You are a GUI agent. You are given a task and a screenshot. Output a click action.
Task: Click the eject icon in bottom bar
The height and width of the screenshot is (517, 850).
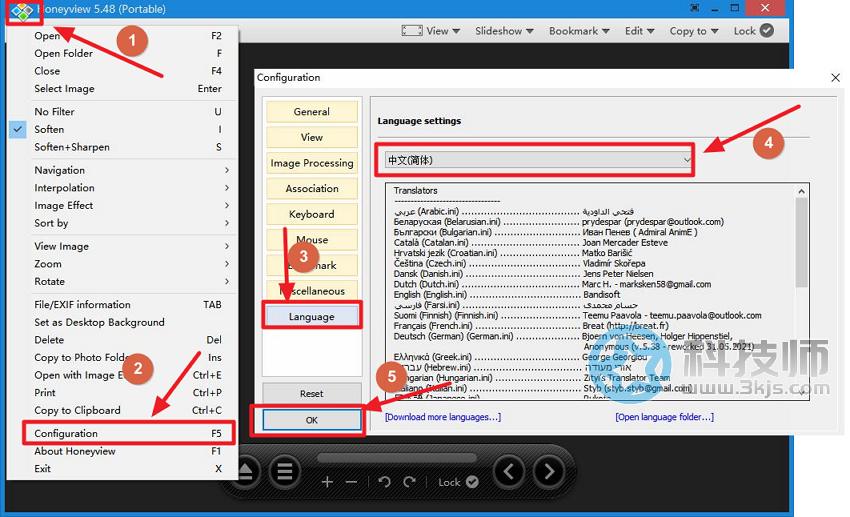pyautogui.click(x=245, y=471)
